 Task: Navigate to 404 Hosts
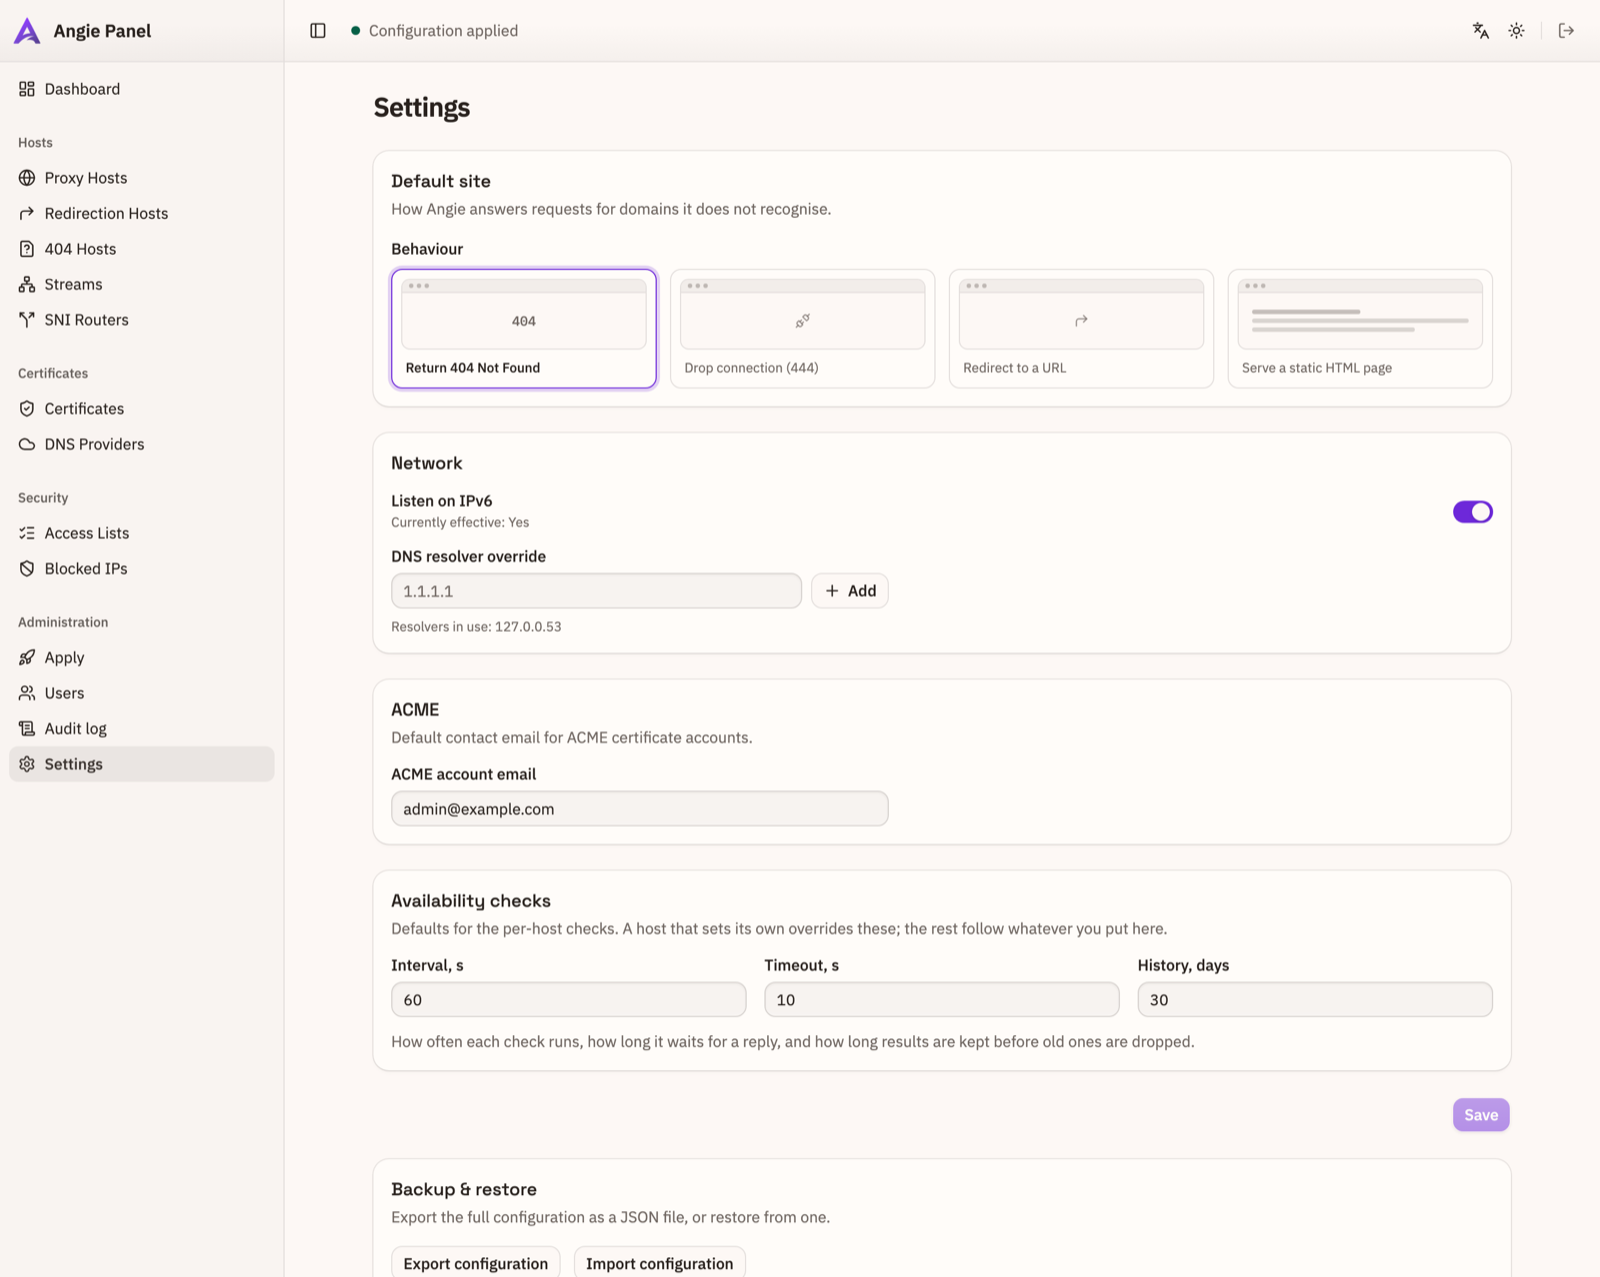click(142, 249)
